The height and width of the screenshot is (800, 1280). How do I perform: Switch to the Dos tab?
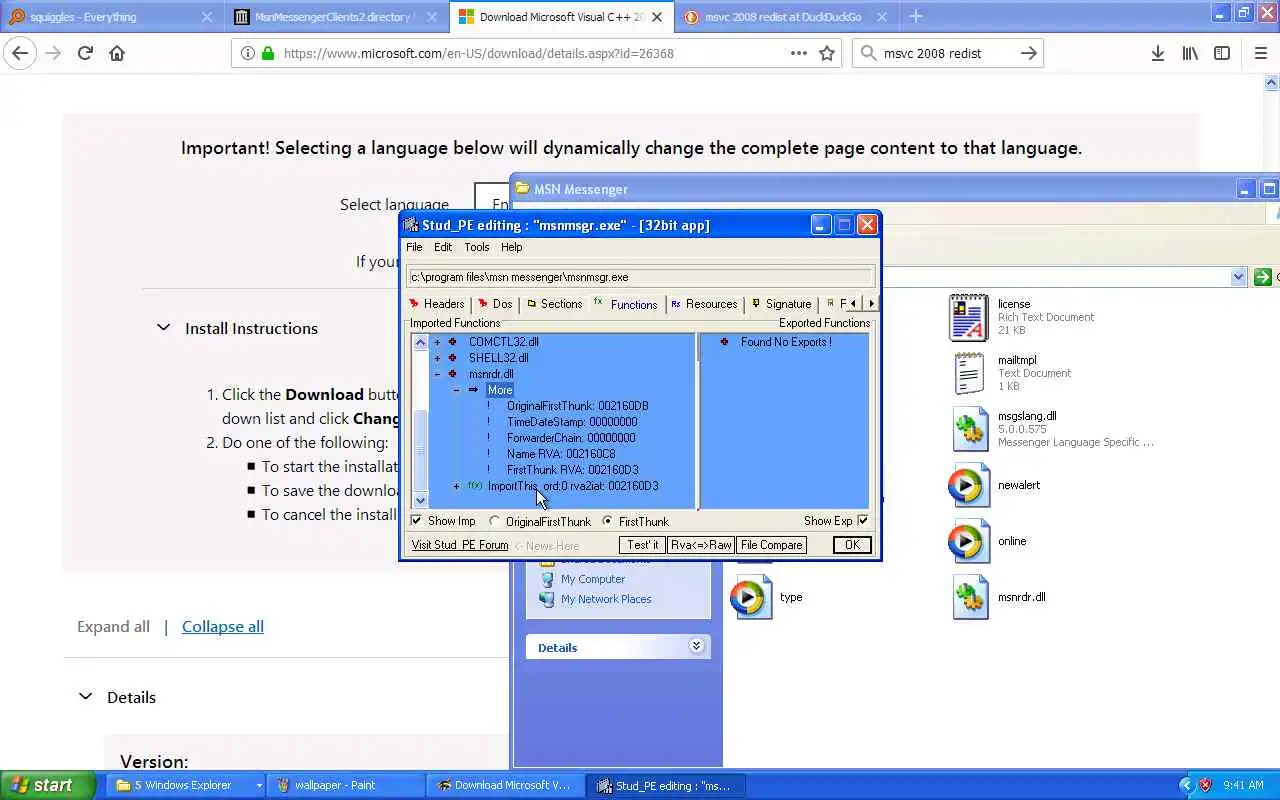coord(495,304)
